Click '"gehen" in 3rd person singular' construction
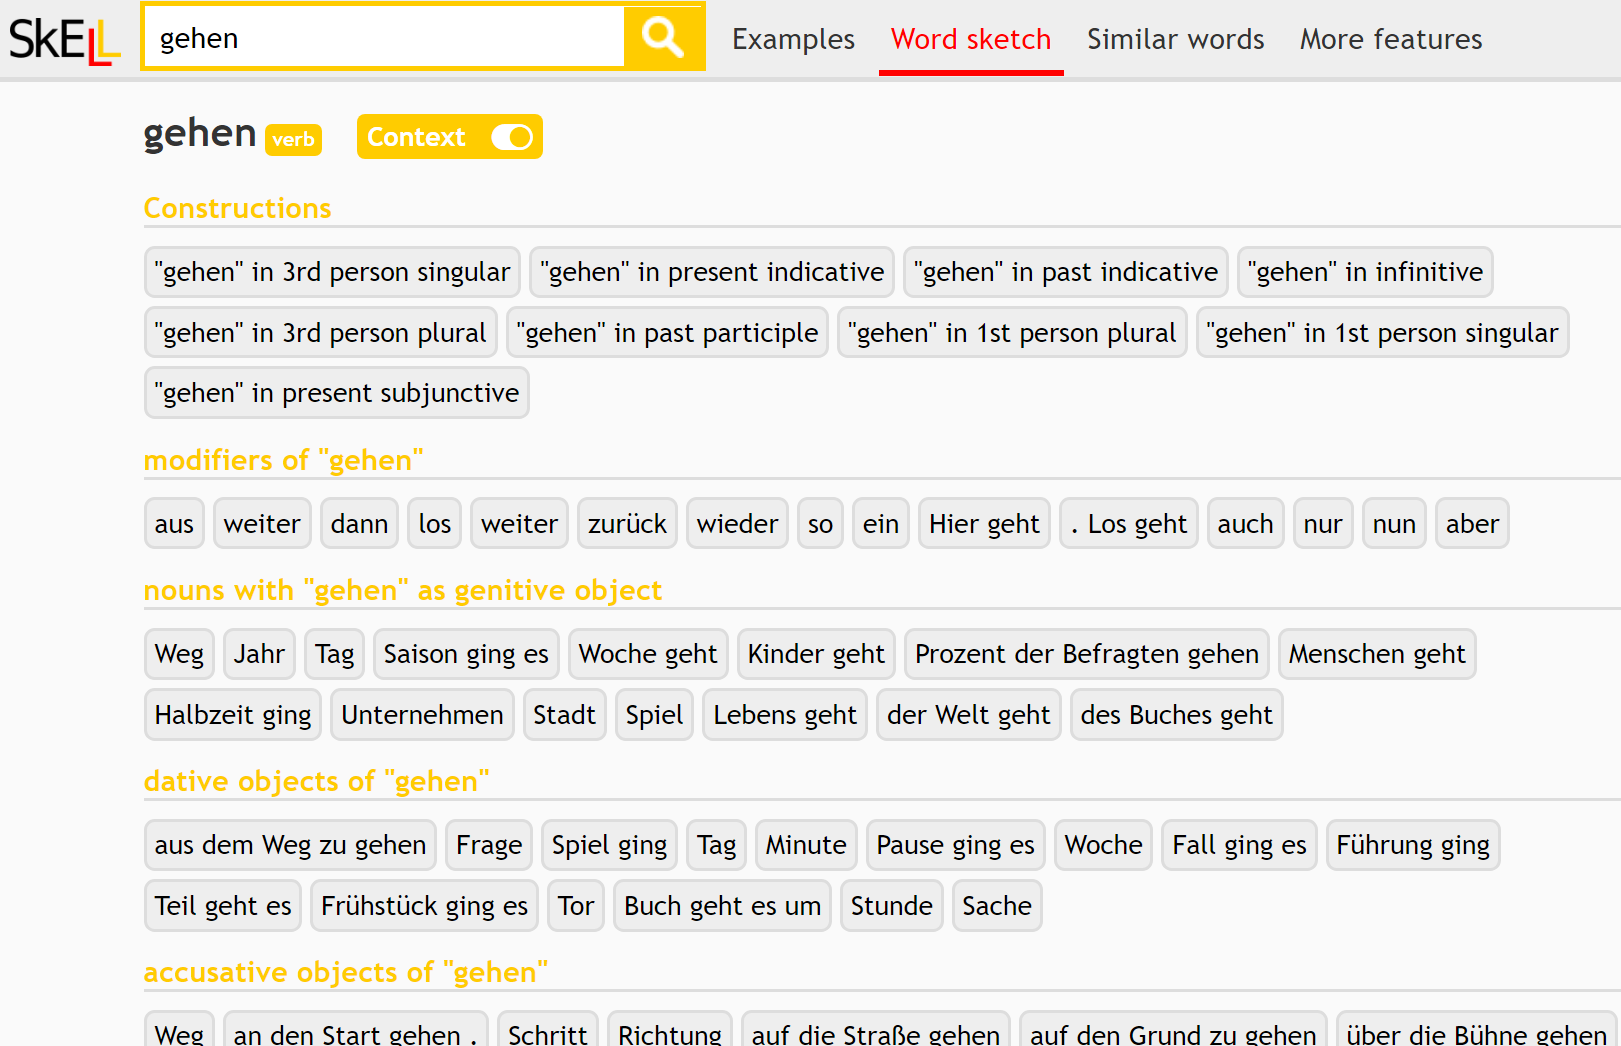1621x1046 pixels. [332, 272]
